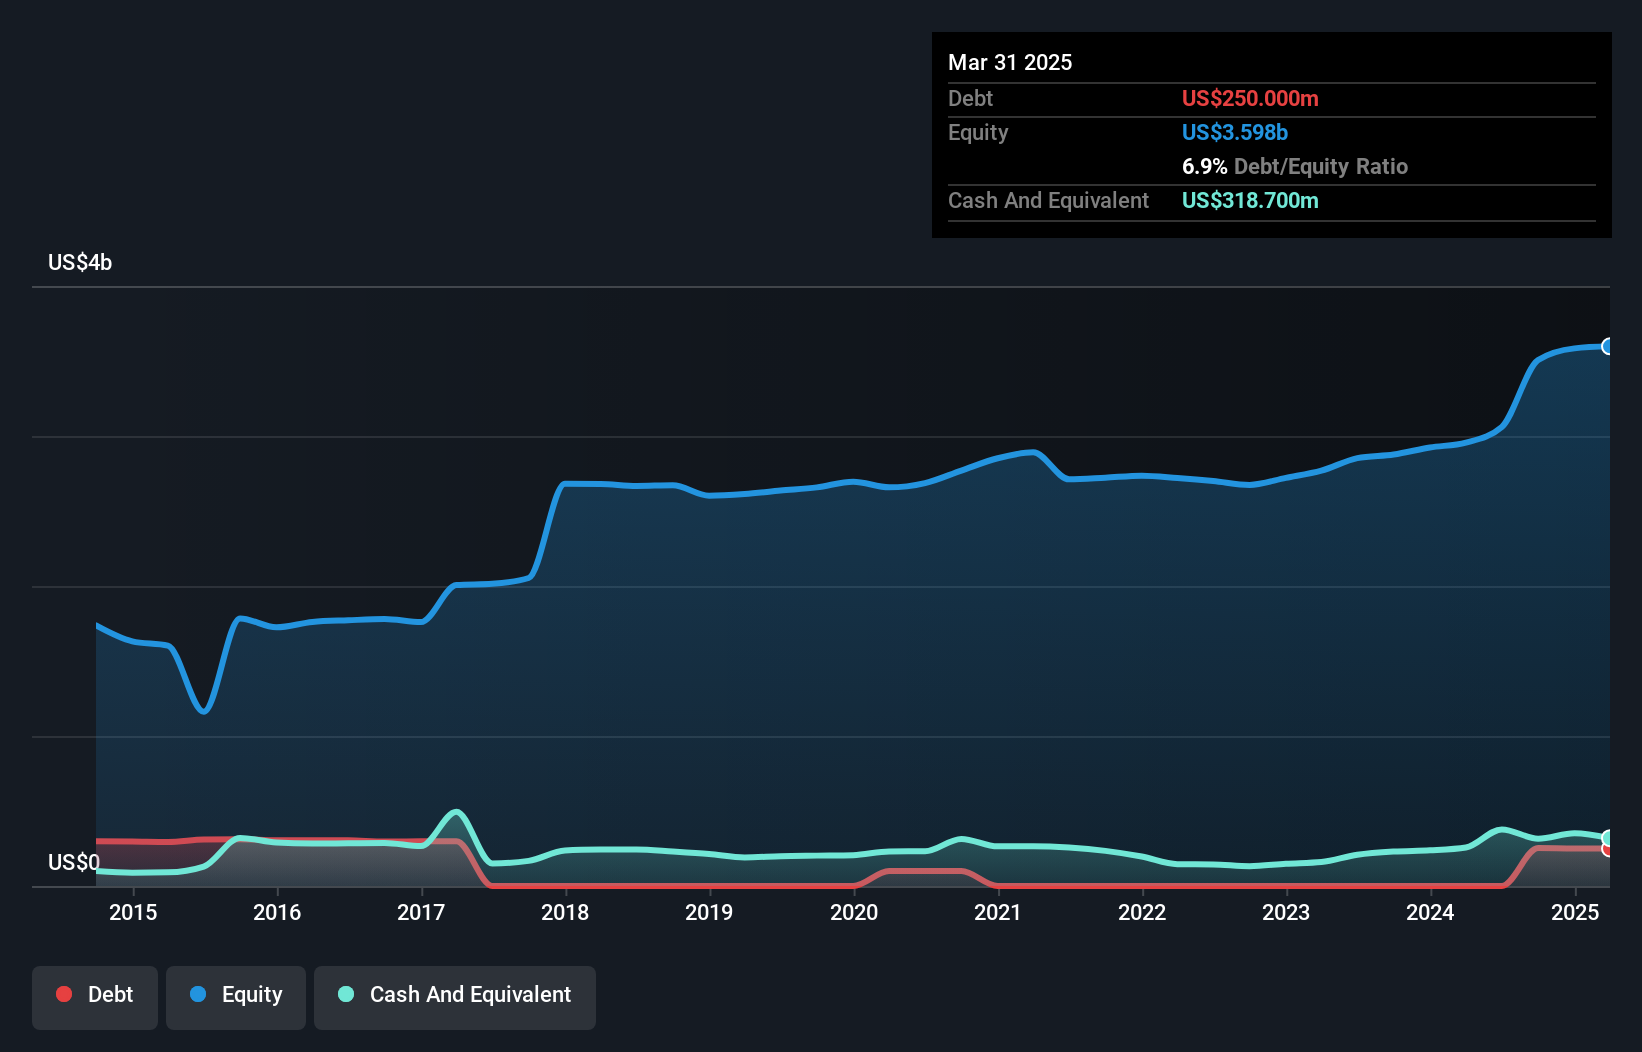Click the 2019 x-axis label
The image size is (1642, 1052).
click(x=709, y=912)
